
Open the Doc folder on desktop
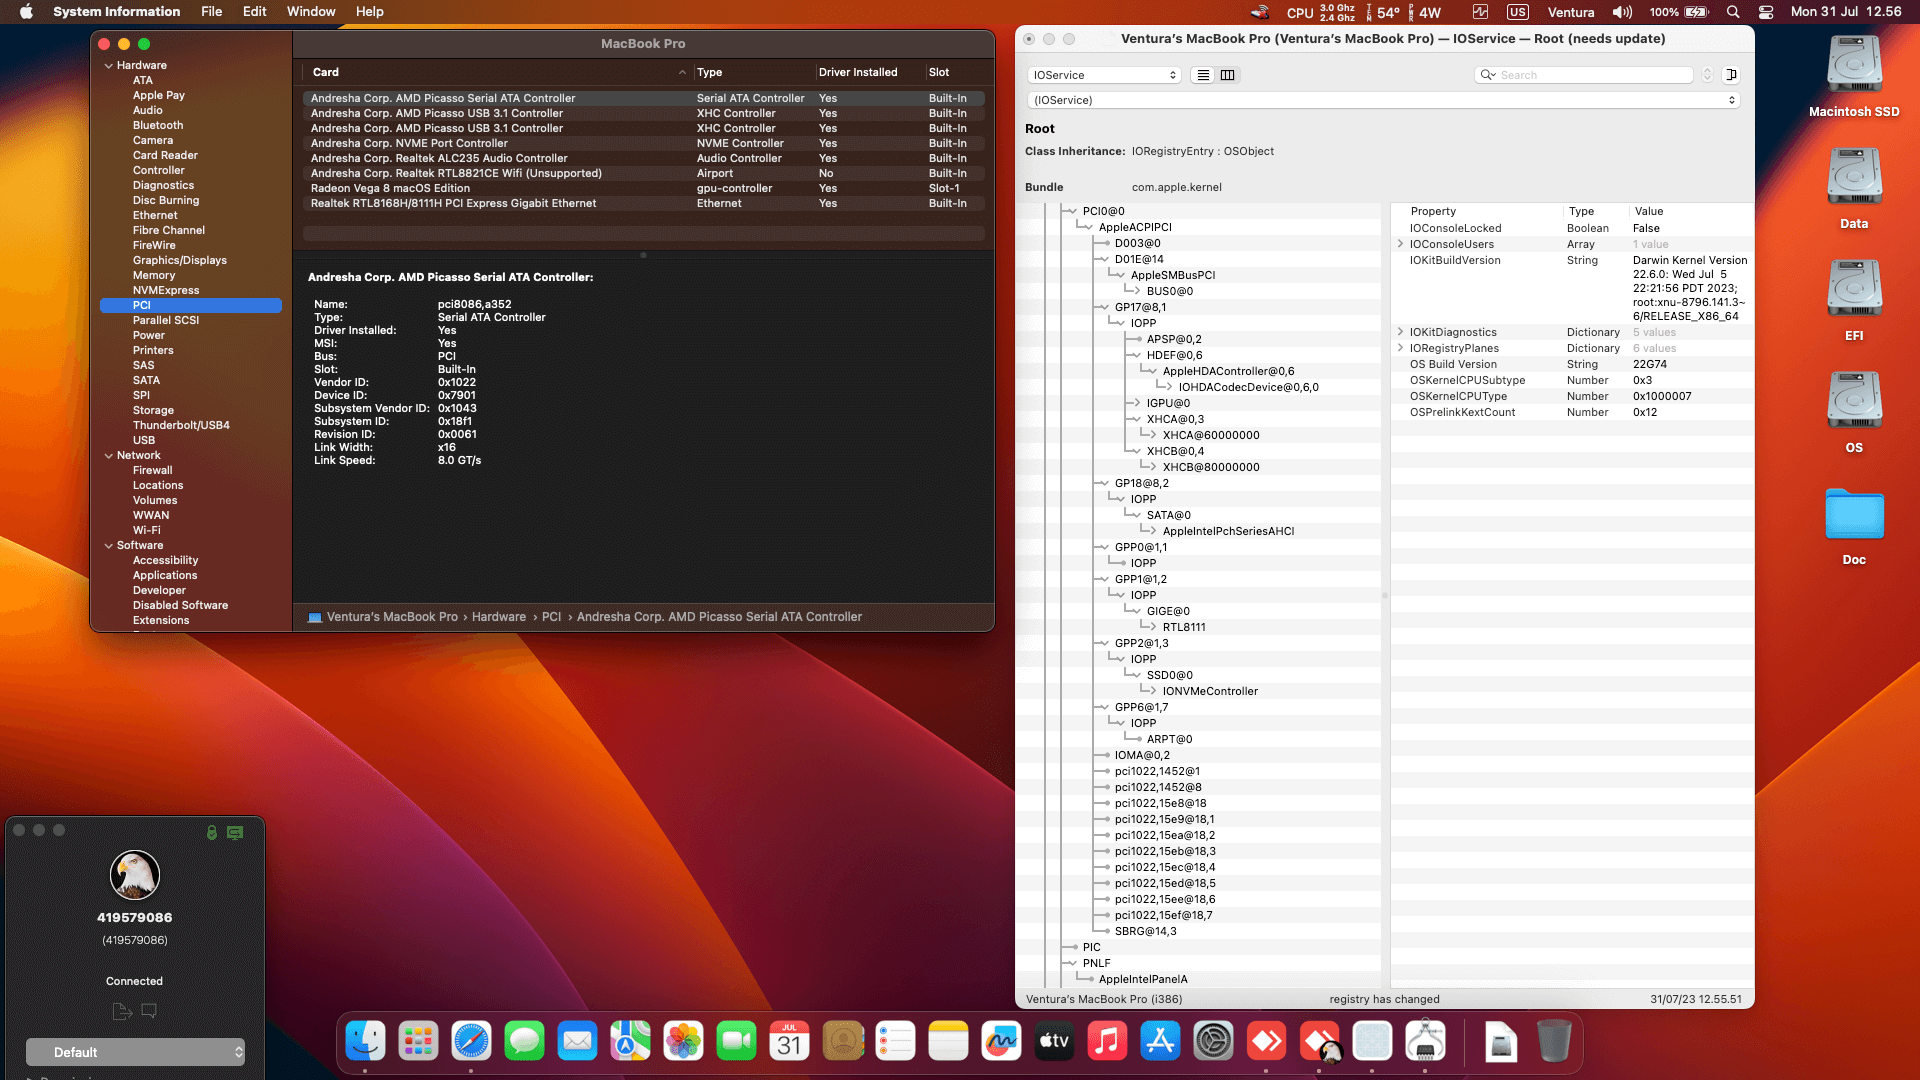click(x=1854, y=526)
